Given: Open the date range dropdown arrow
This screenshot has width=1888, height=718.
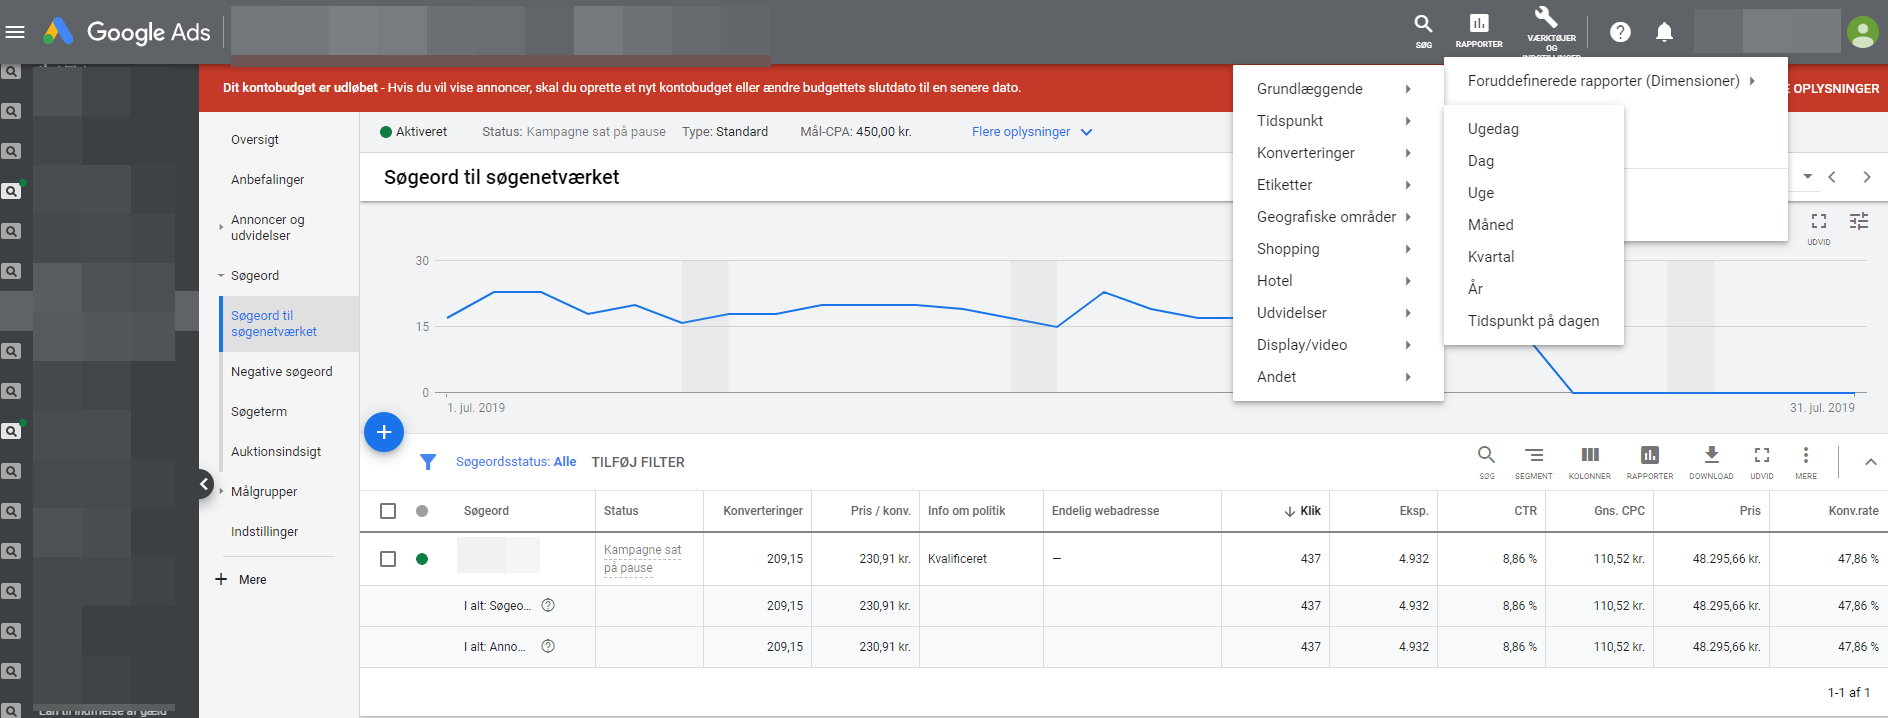Looking at the screenshot, I should tap(1808, 176).
